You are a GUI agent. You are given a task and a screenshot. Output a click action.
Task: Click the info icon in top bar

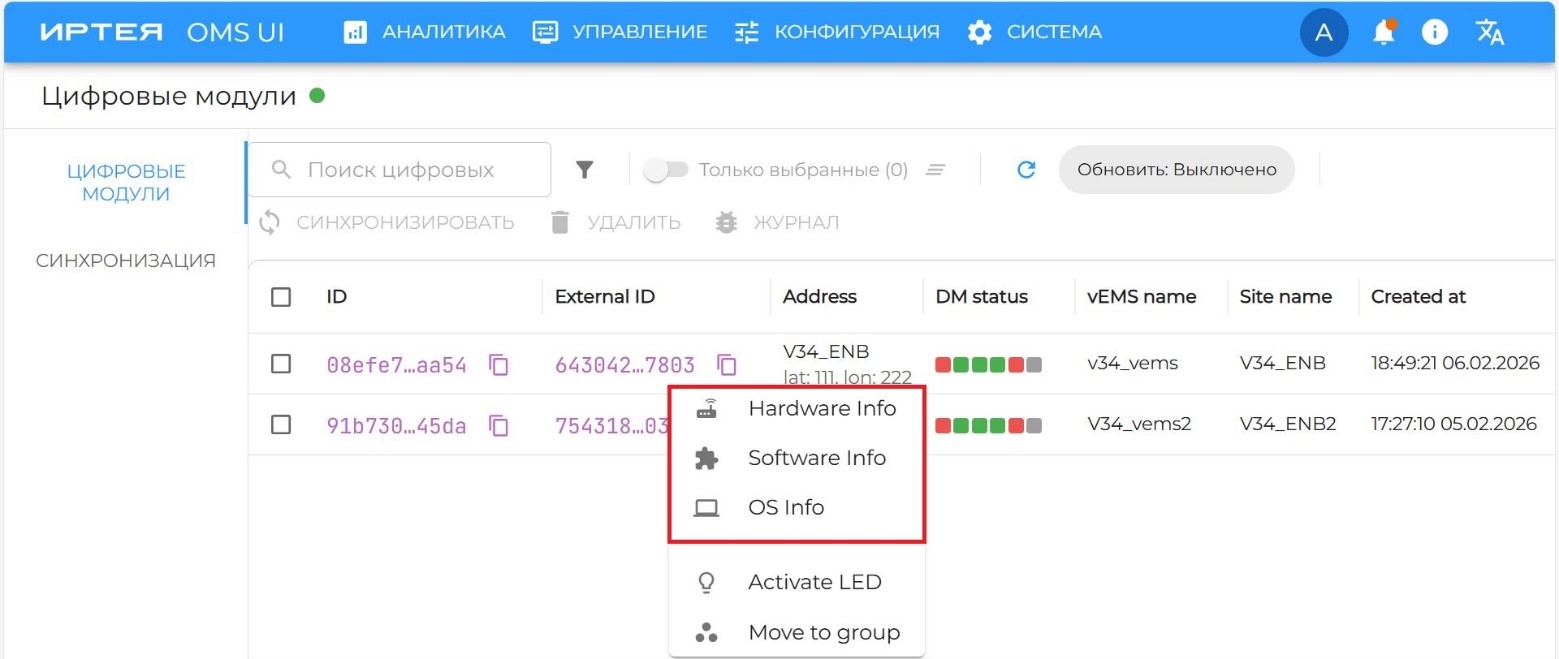point(1435,31)
